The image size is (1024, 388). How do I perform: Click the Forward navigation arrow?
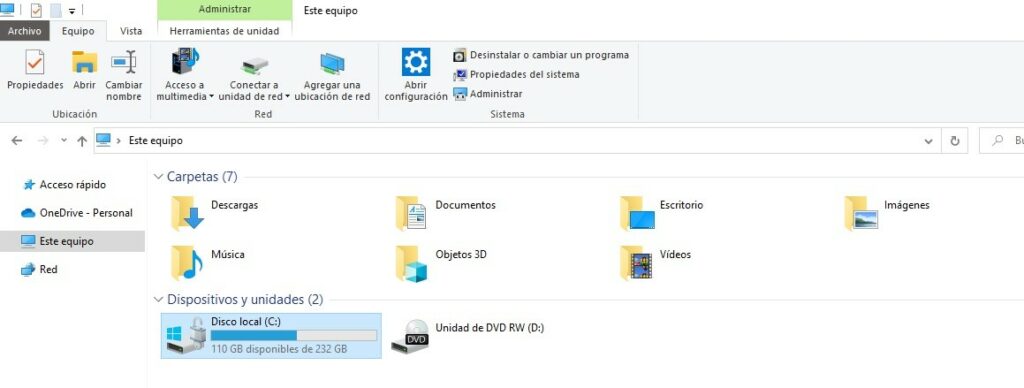coord(42,140)
